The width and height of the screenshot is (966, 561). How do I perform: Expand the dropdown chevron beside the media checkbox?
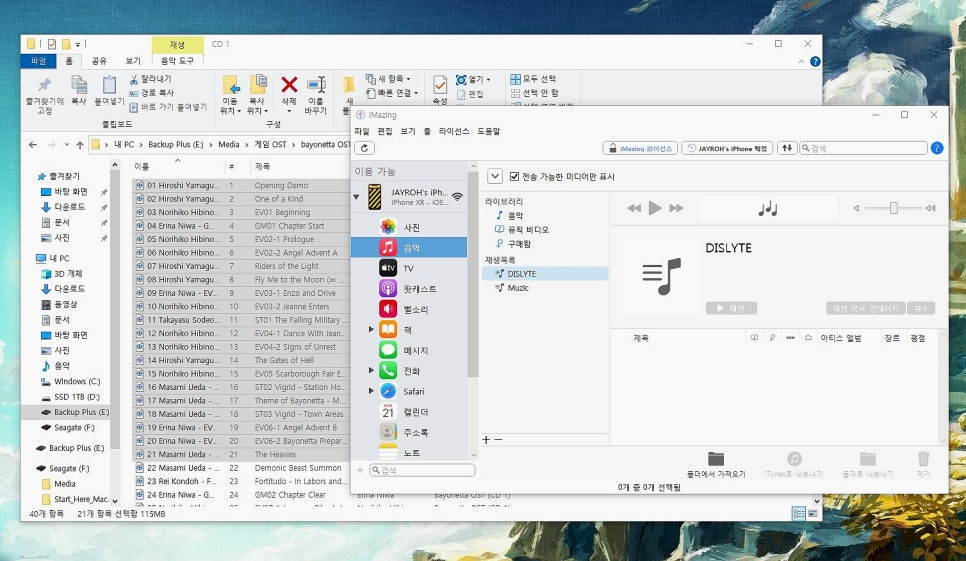(x=495, y=176)
